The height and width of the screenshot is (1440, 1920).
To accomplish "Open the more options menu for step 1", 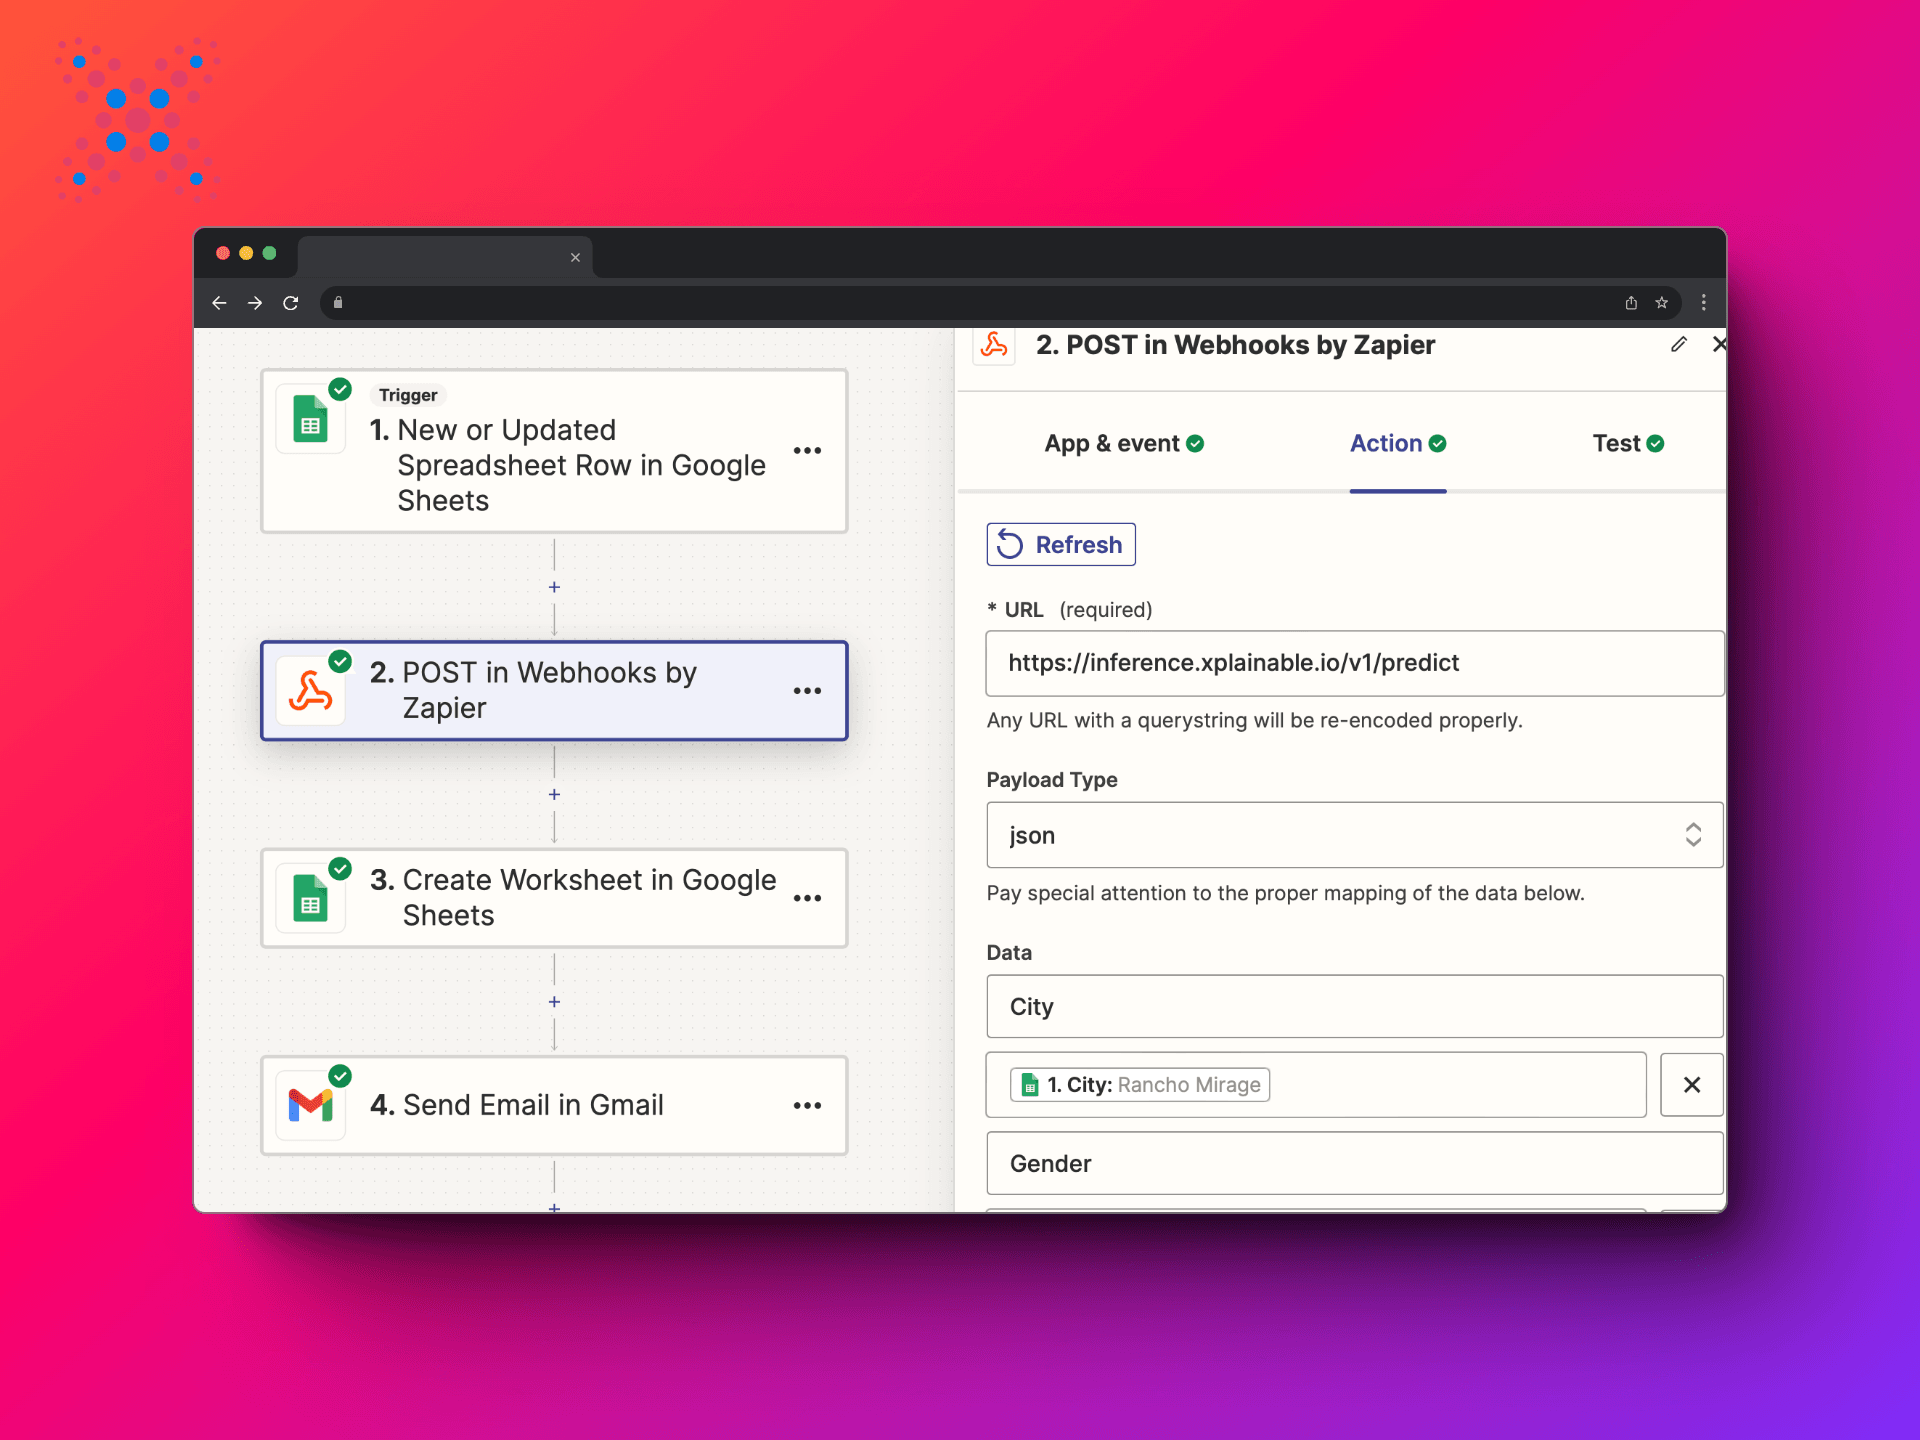I will click(808, 451).
